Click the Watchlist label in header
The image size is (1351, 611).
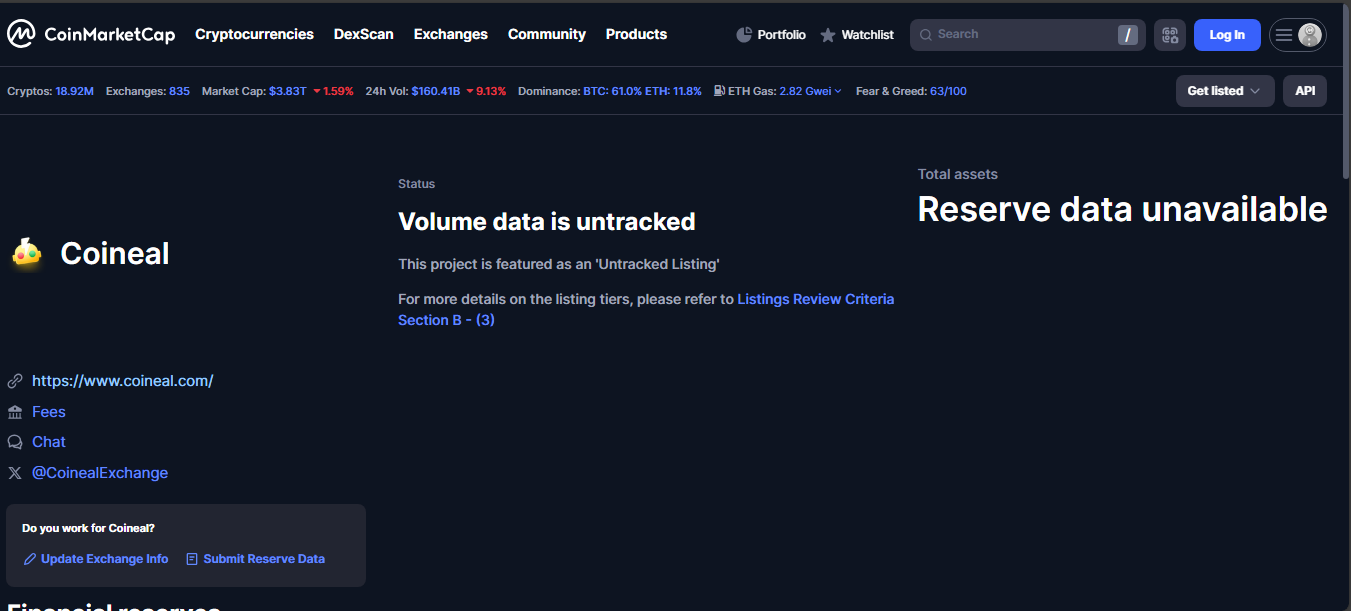pos(868,35)
